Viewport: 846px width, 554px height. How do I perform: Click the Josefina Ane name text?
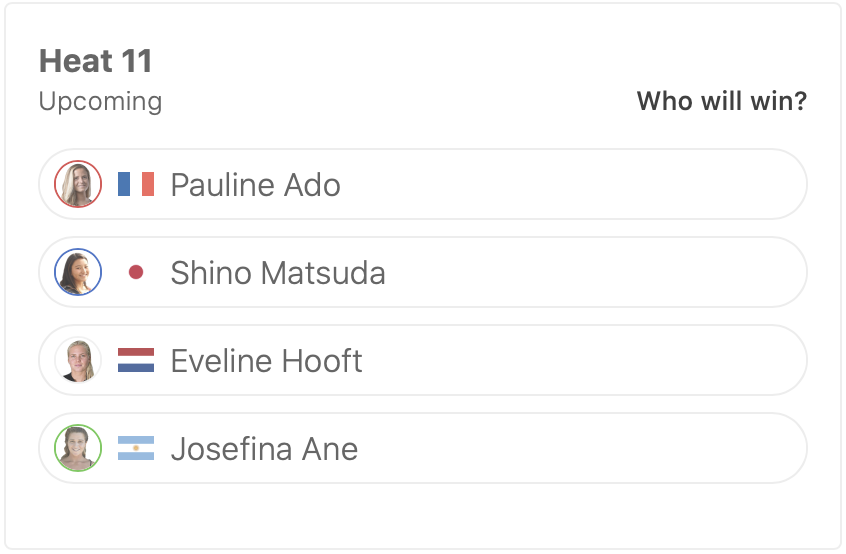coord(264,449)
